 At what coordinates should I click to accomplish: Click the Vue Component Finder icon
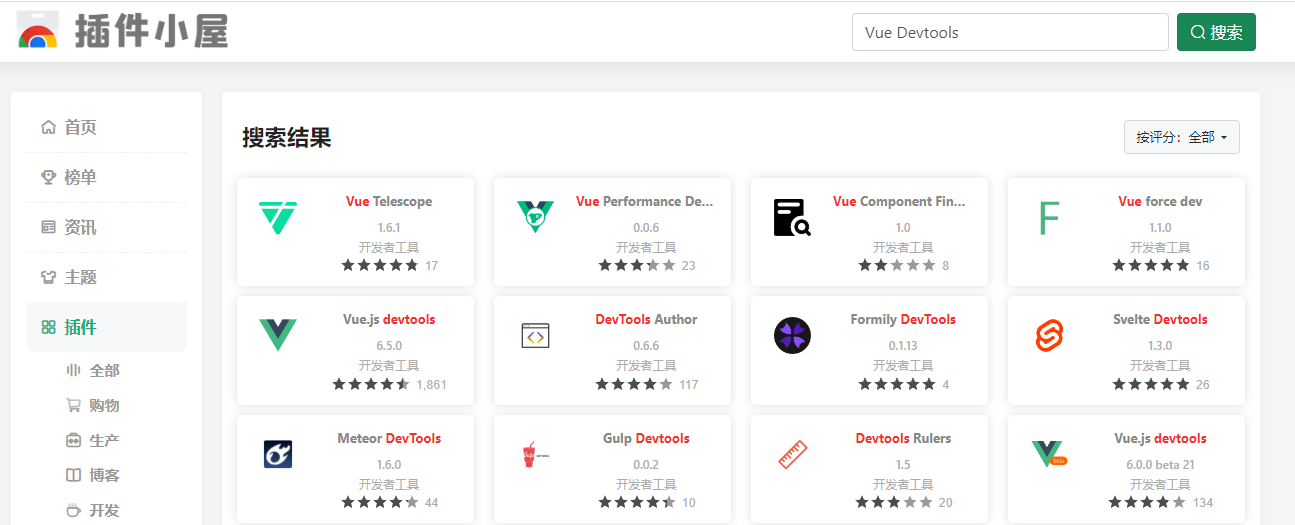[x=792, y=217]
